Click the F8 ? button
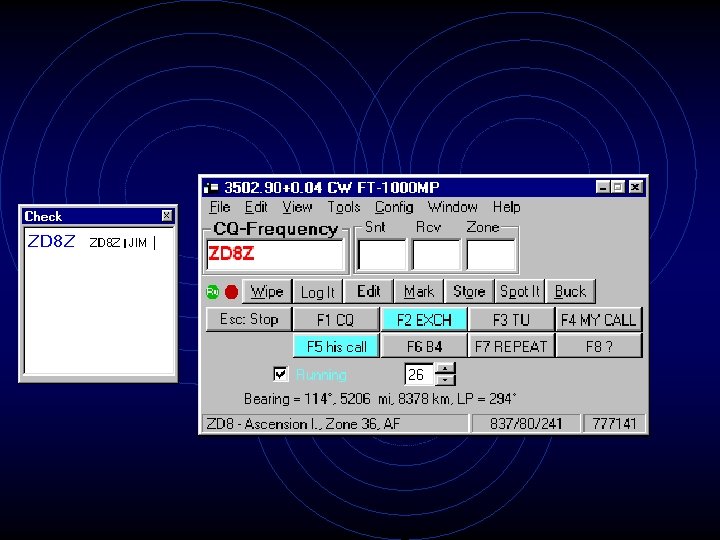Image resolution: width=720 pixels, height=540 pixels. click(599, 346)
